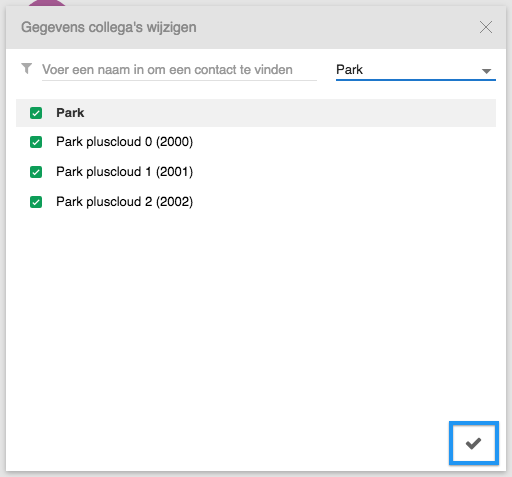Confirm changes with the checkmark button
Viewport: 512px width, 477px height.
coord(473,443)
